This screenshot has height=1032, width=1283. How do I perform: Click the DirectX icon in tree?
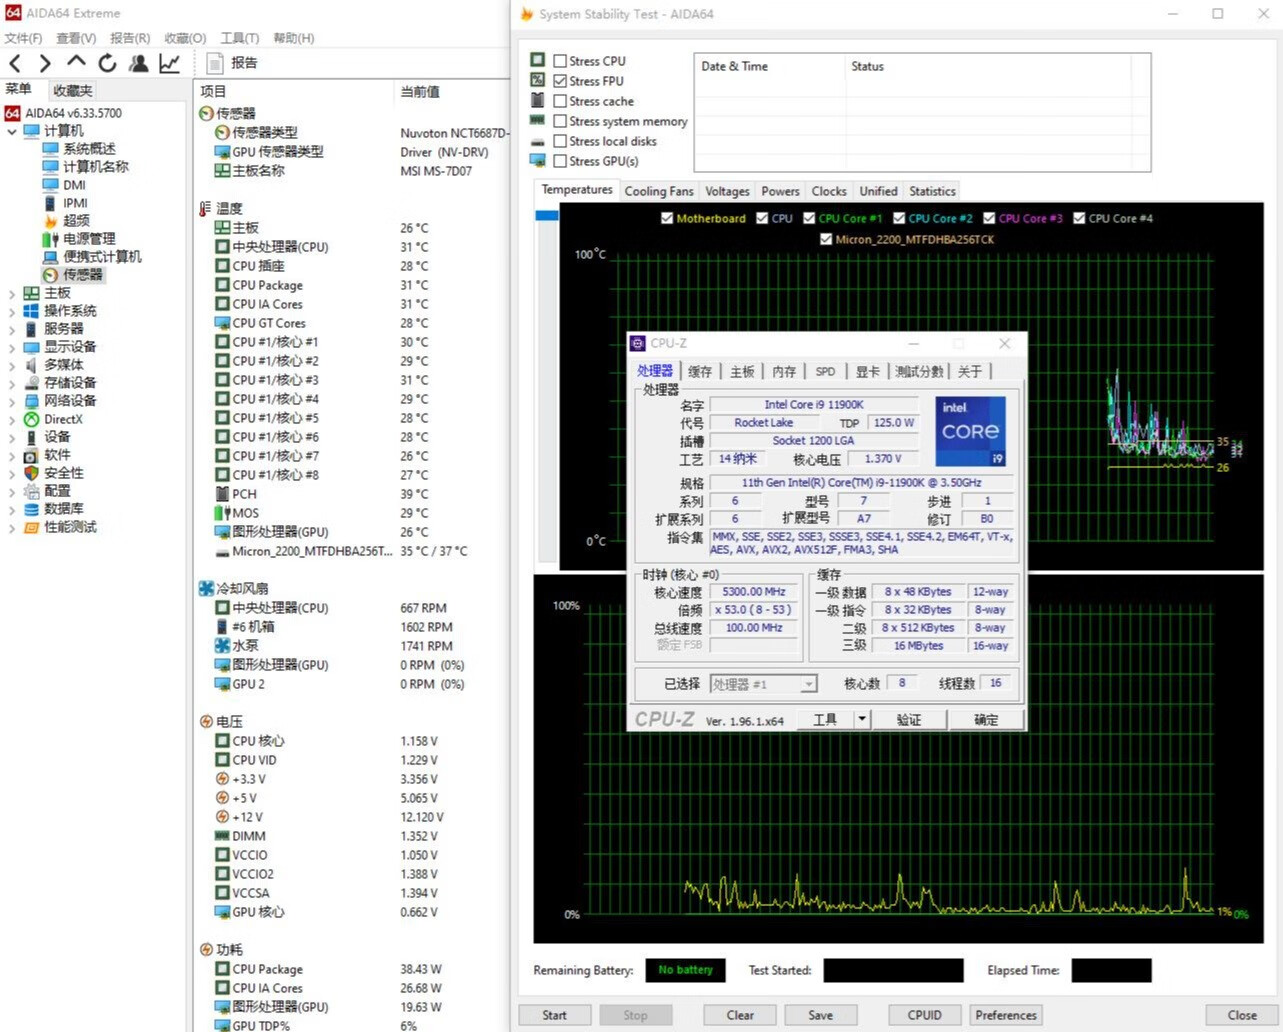pos(31,419)
